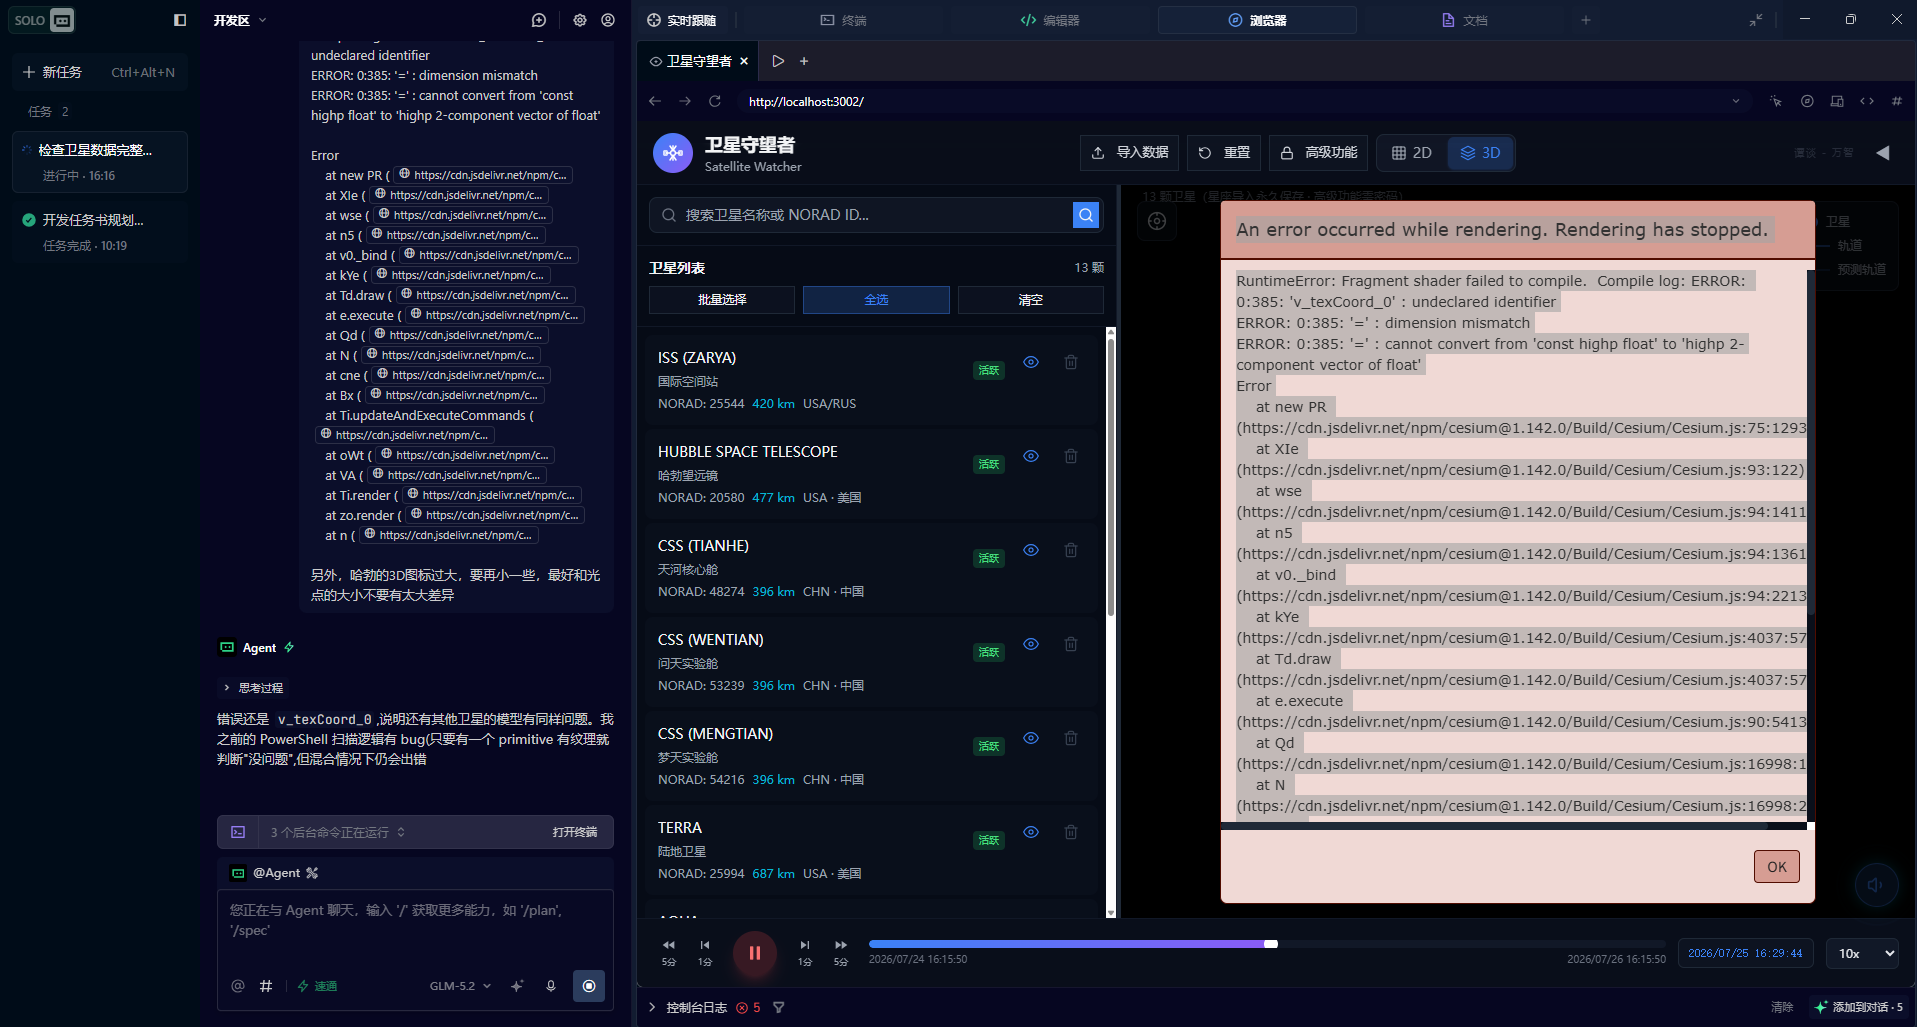Create a new task with 新任务

coord(99,72)
